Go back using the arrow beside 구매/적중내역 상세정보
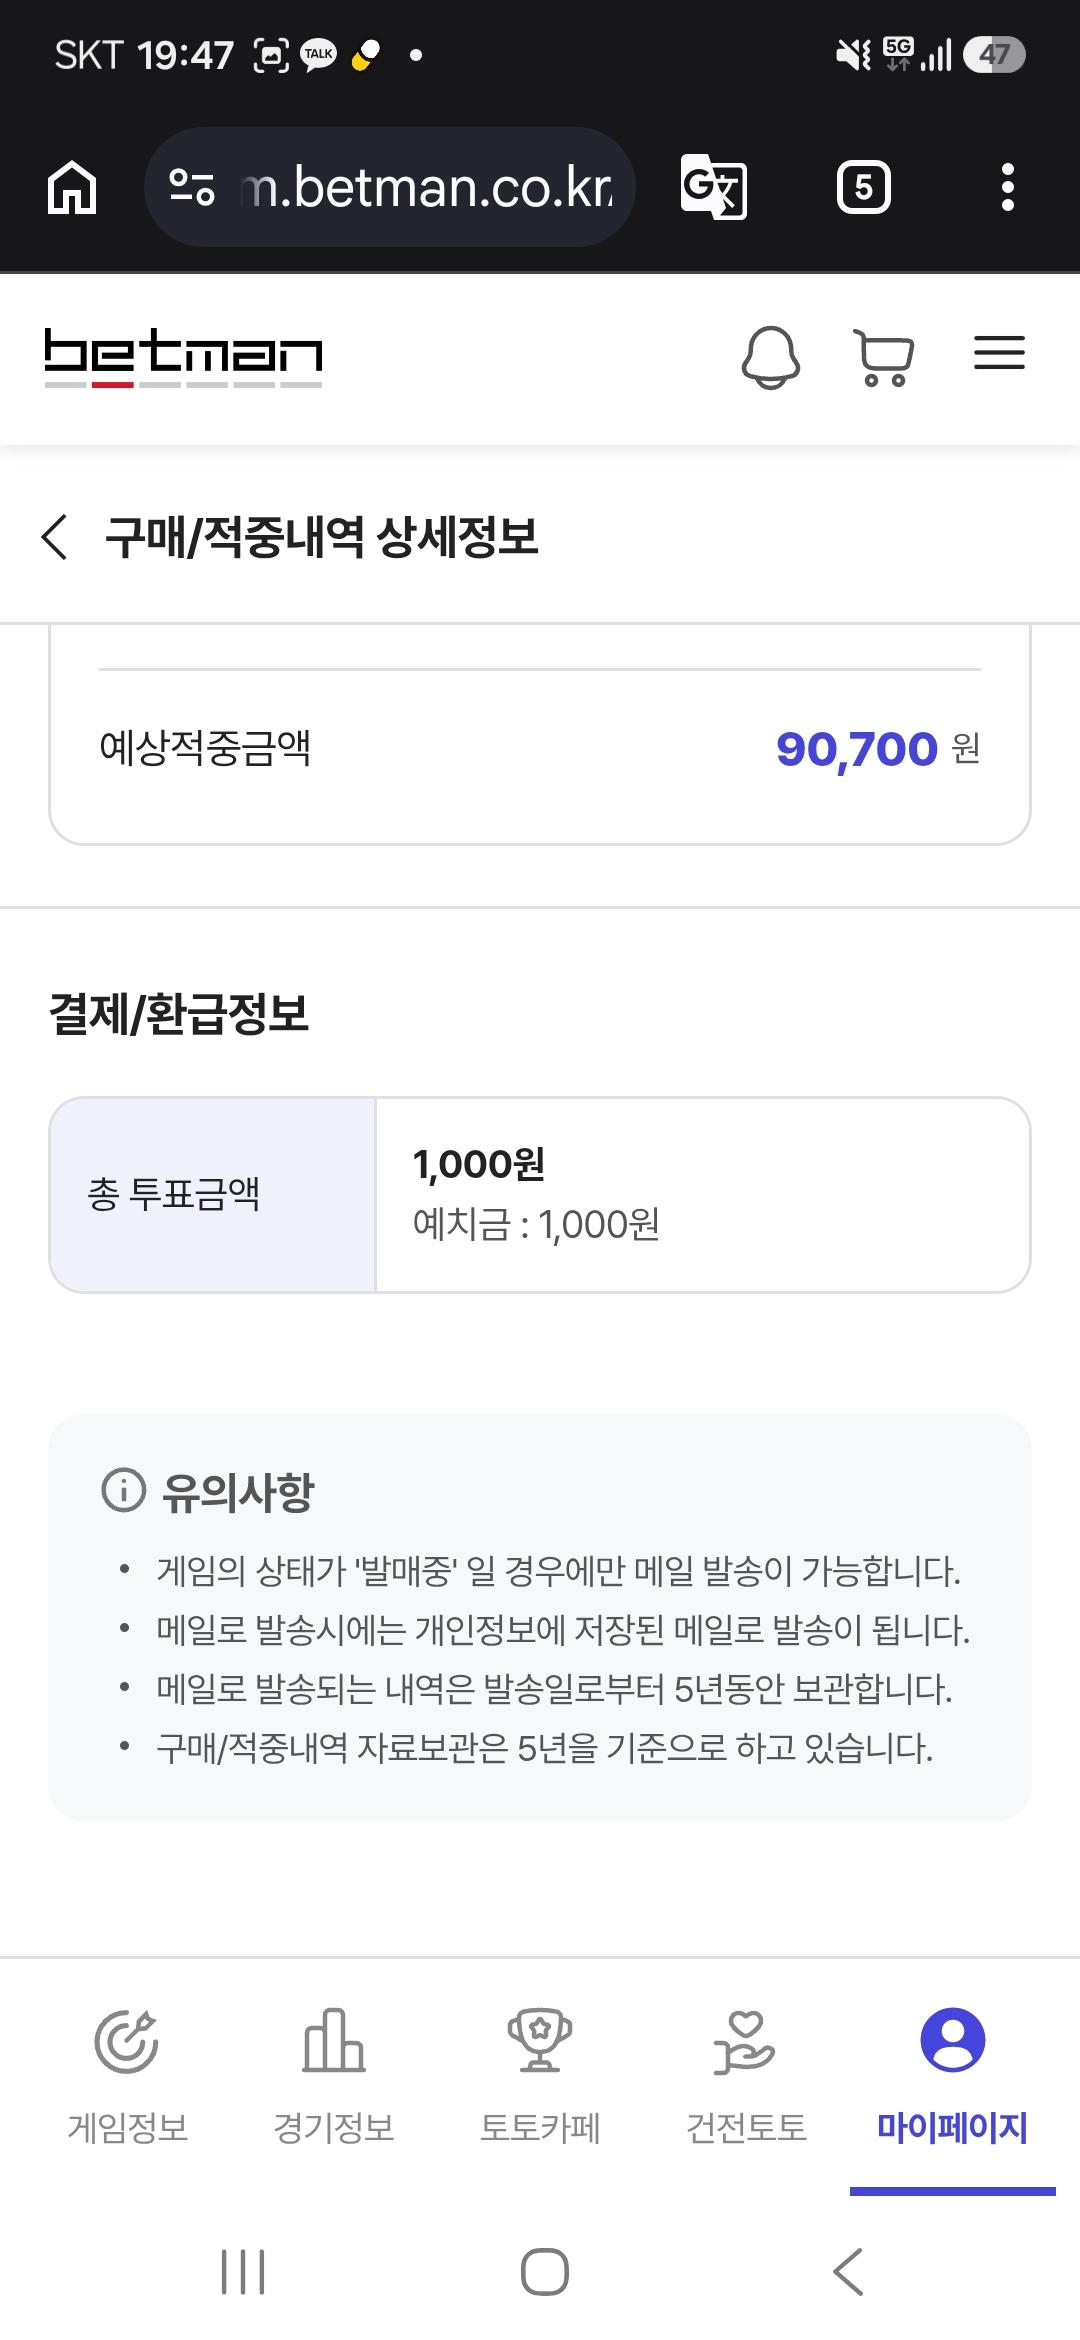Screen dimensions: 1080x2340 [55, 537]
